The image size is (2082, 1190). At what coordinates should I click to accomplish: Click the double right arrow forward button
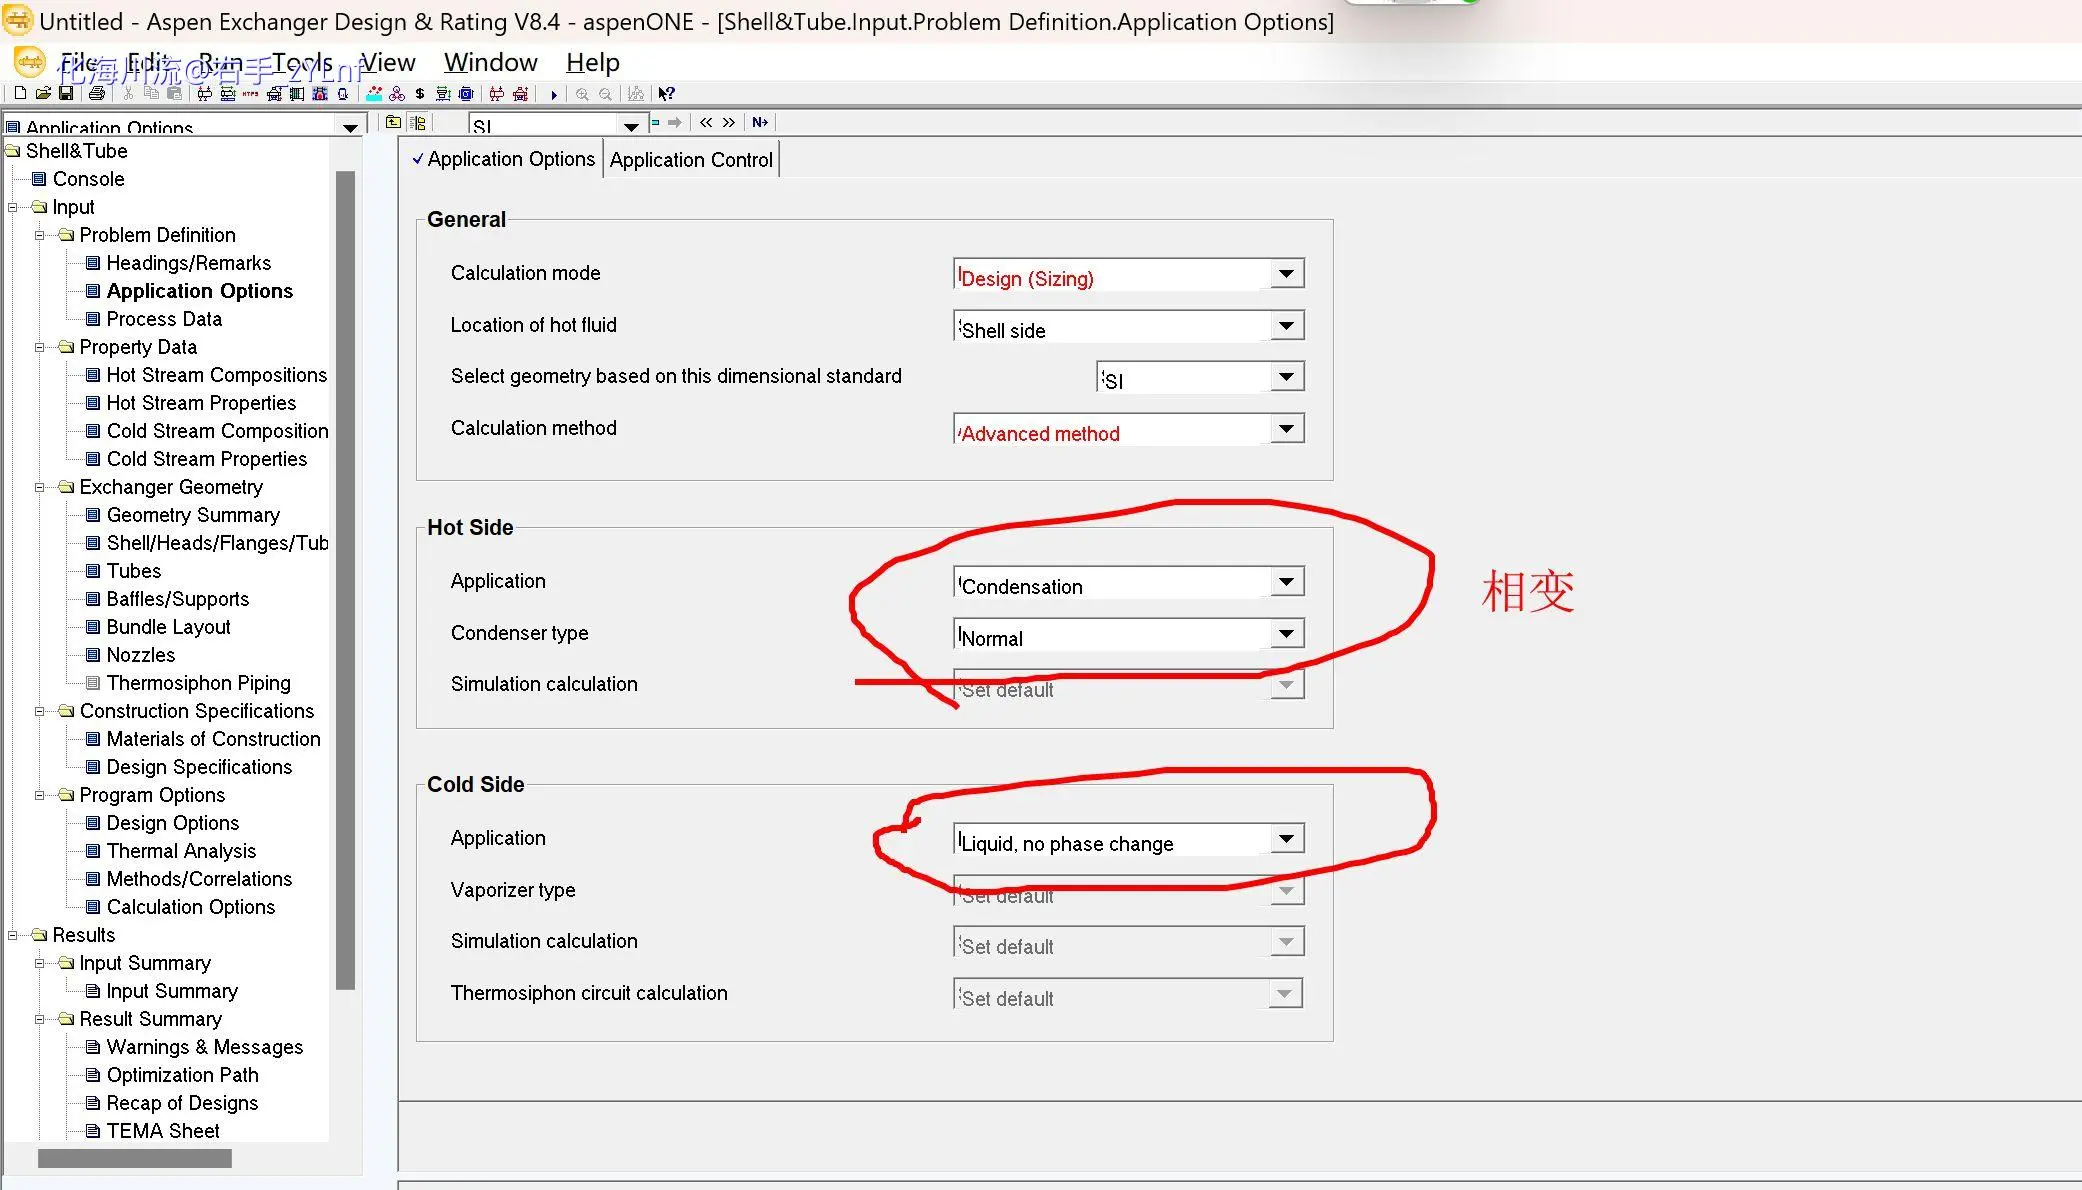coord(728,122)
